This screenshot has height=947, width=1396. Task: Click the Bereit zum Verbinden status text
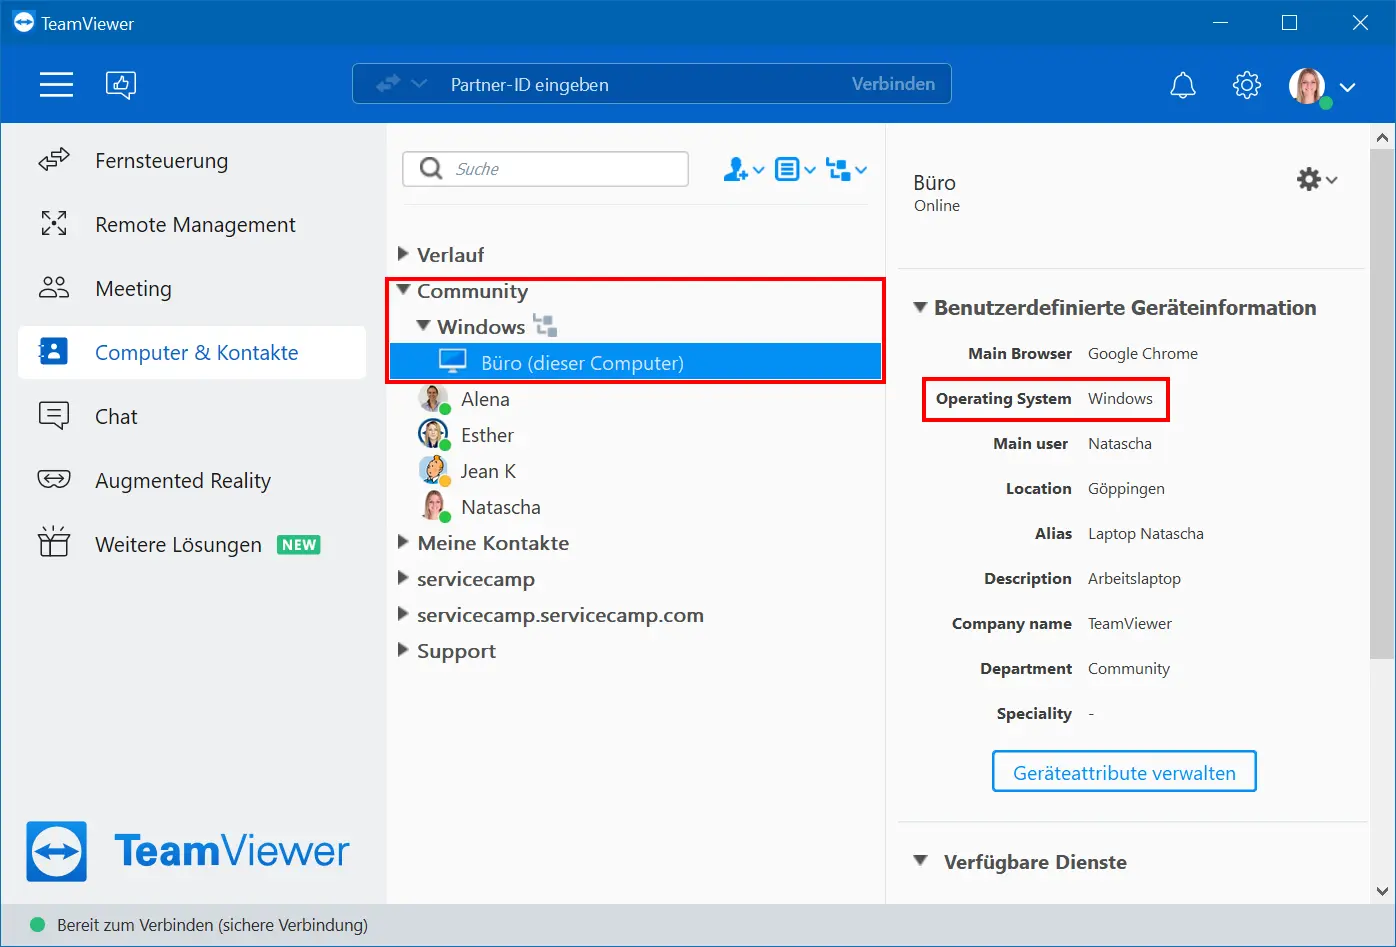pyautogui.click(x=212, y=925)
